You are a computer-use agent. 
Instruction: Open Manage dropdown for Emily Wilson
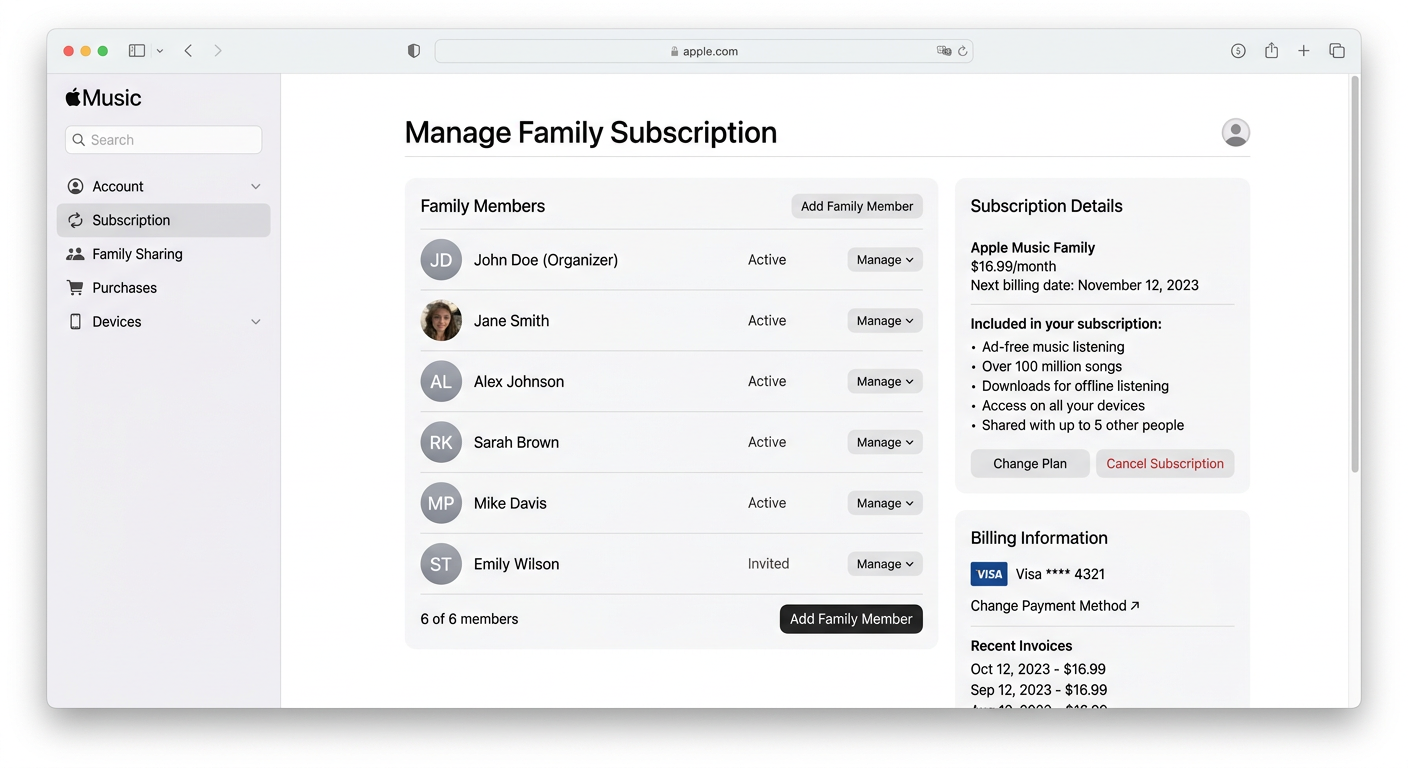[885, 564]
